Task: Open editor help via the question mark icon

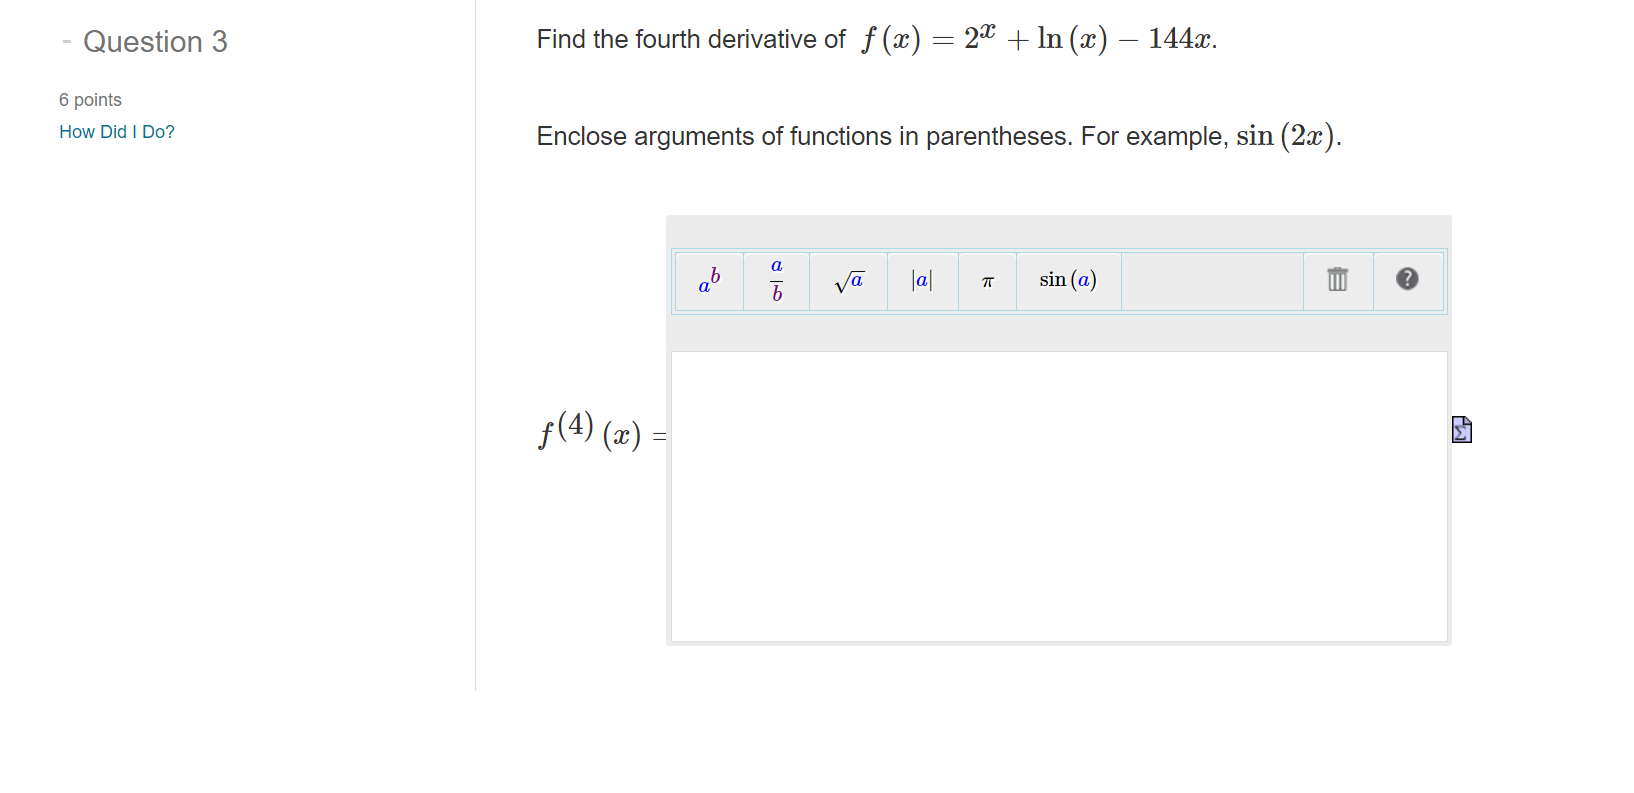Action: pyautogui.click(x=1408, y=281)
